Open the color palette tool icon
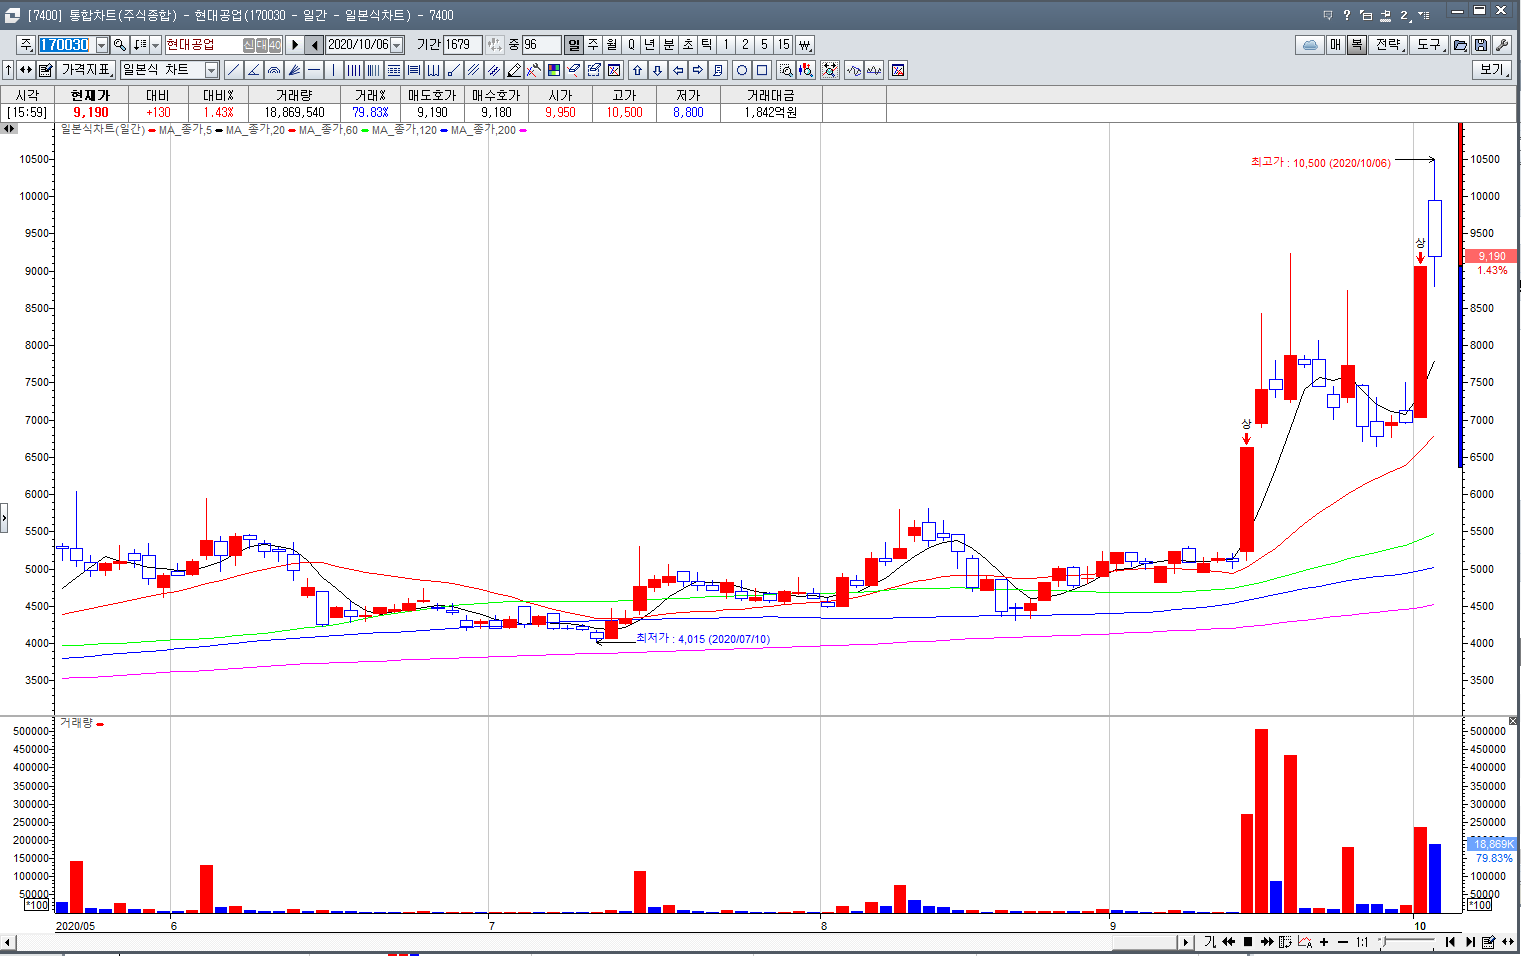Viewport: 1521px width, 956px height. [554, 70]
